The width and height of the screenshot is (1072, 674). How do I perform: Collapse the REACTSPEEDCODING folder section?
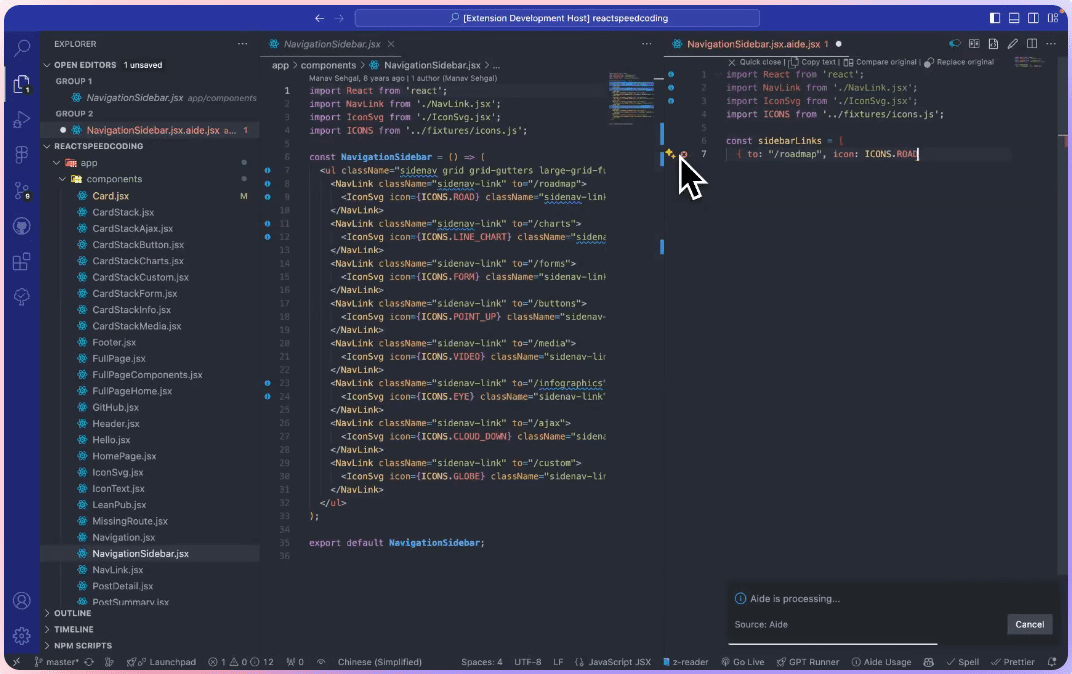point(98,146)
